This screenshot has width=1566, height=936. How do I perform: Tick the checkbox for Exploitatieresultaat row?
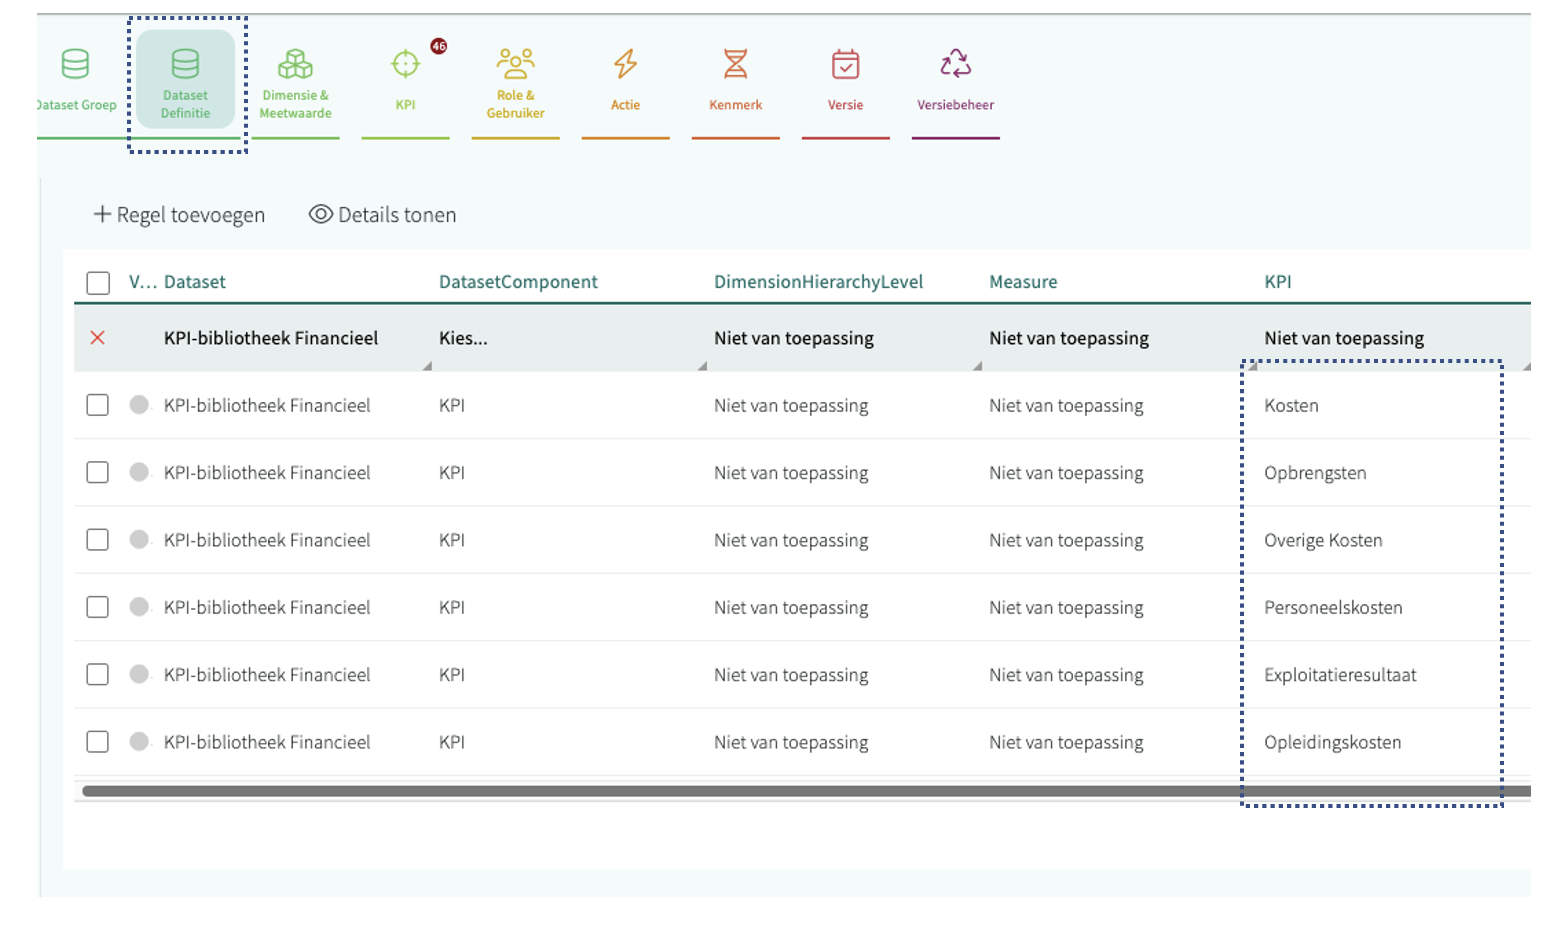tap(97, 675)
